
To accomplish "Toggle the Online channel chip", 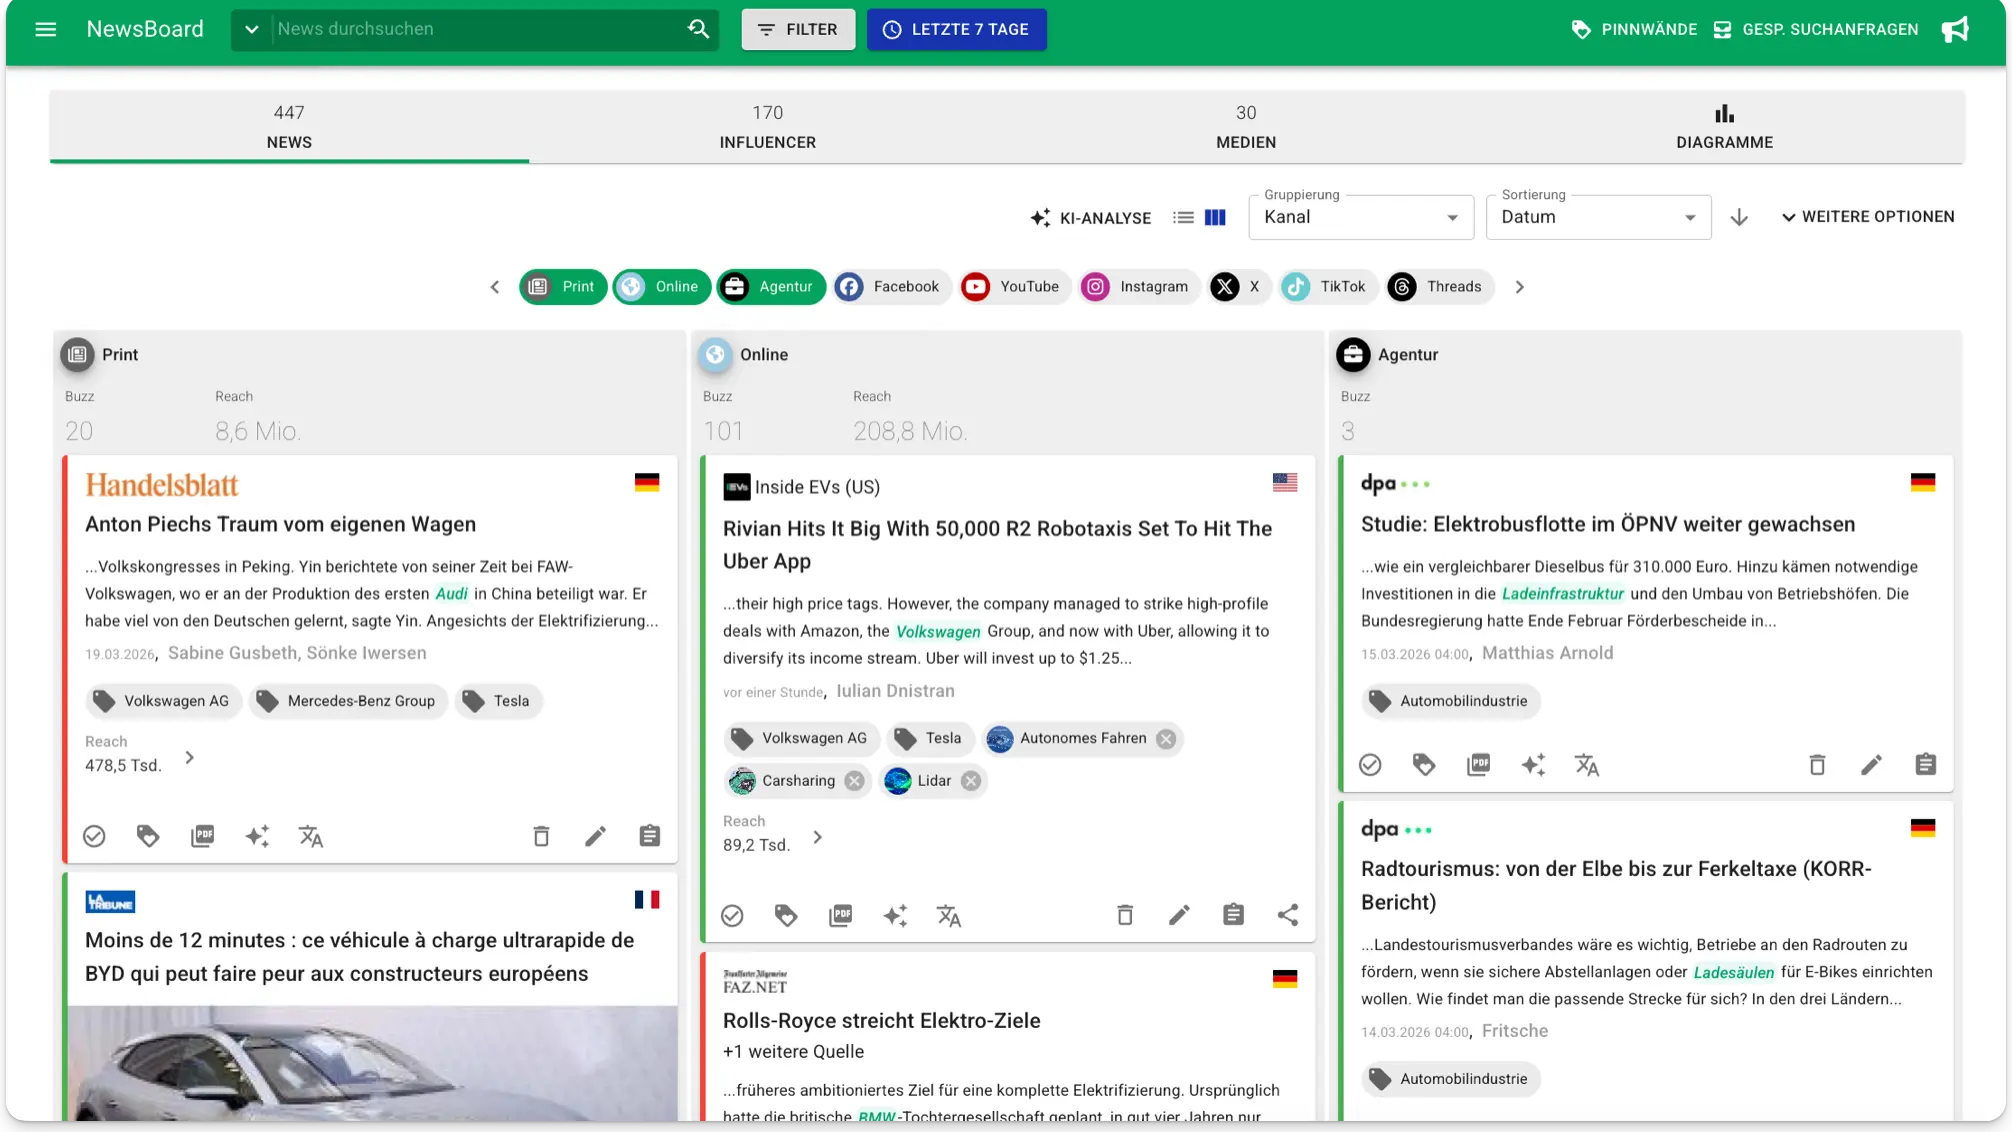I will pos(662,287).
